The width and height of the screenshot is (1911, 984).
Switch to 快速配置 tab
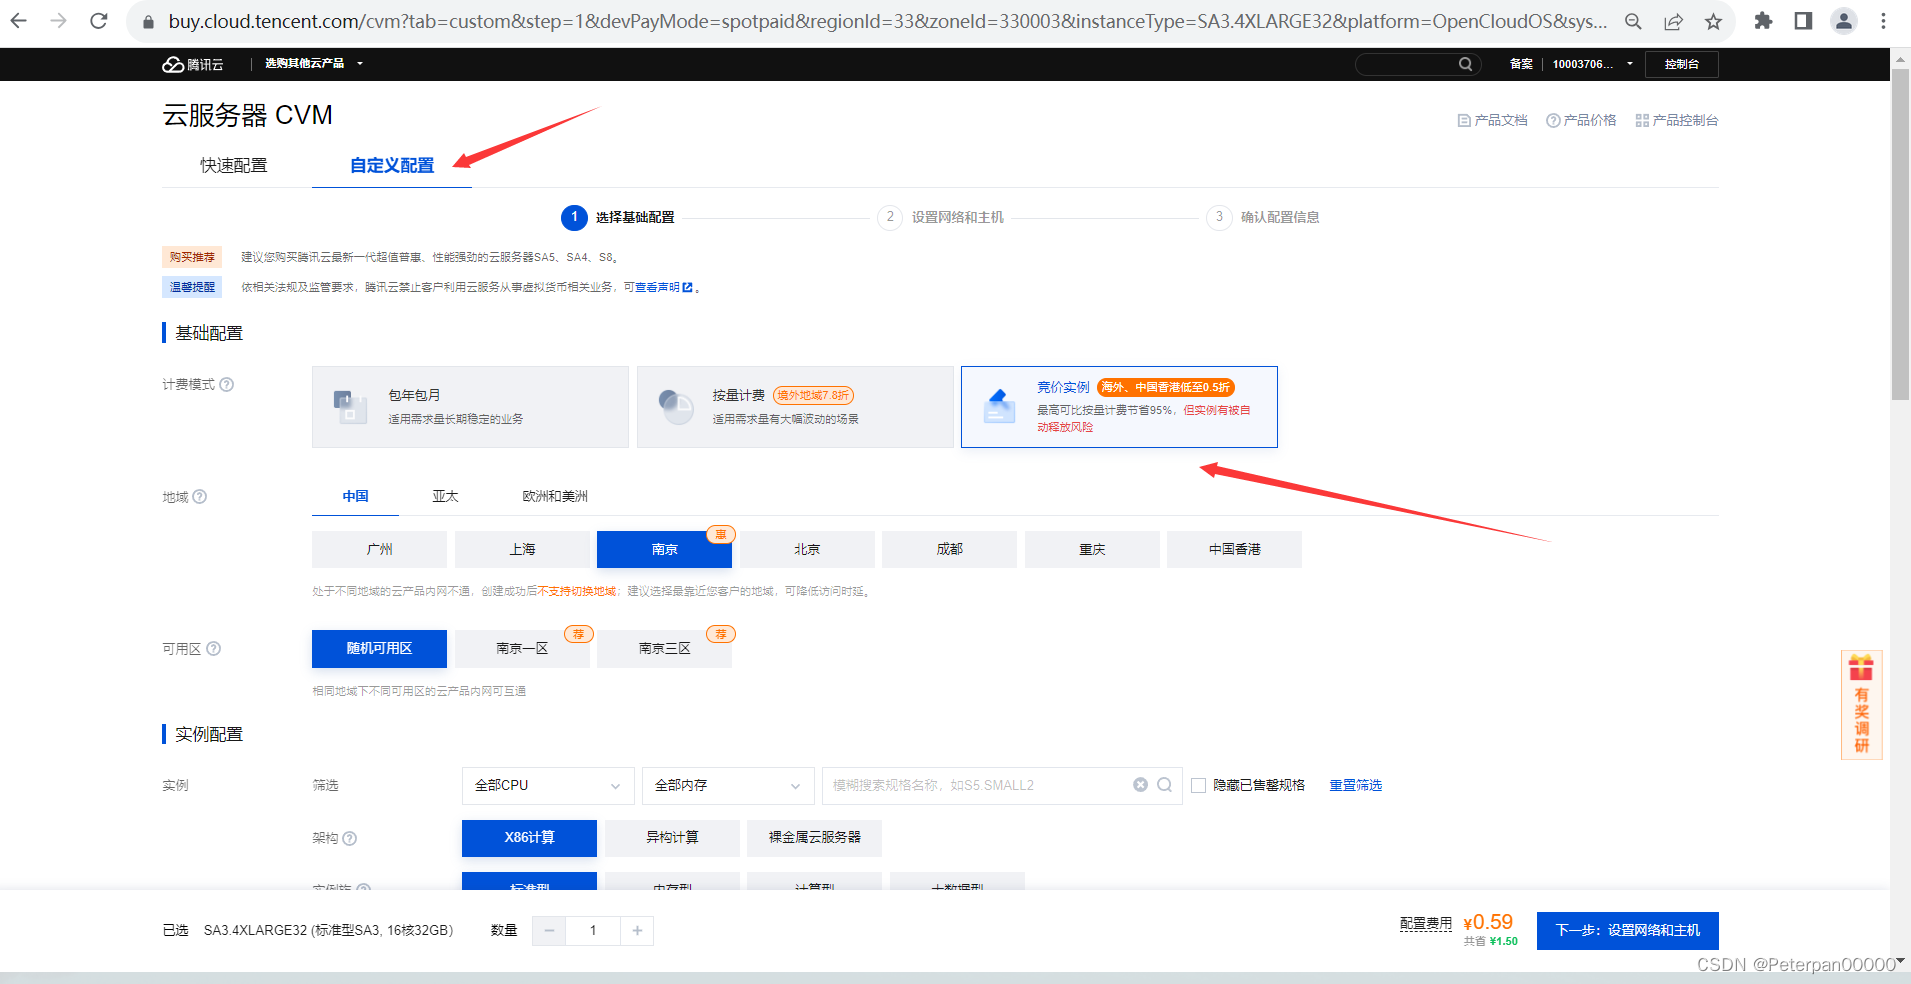point(234,165)
